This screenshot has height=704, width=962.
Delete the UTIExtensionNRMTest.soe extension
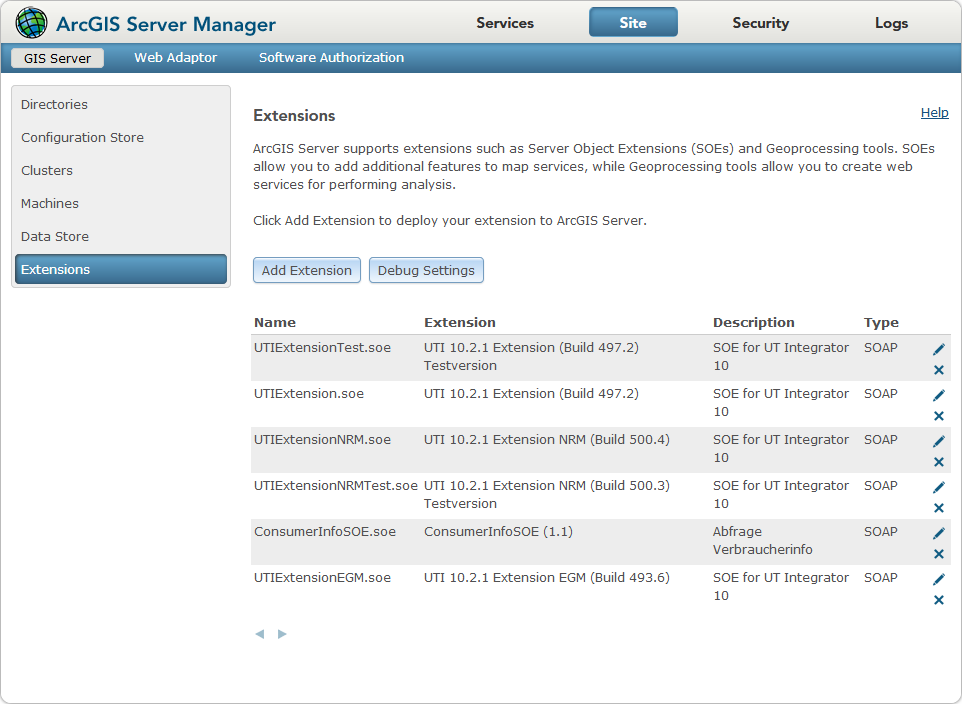(x=939, y=508)
